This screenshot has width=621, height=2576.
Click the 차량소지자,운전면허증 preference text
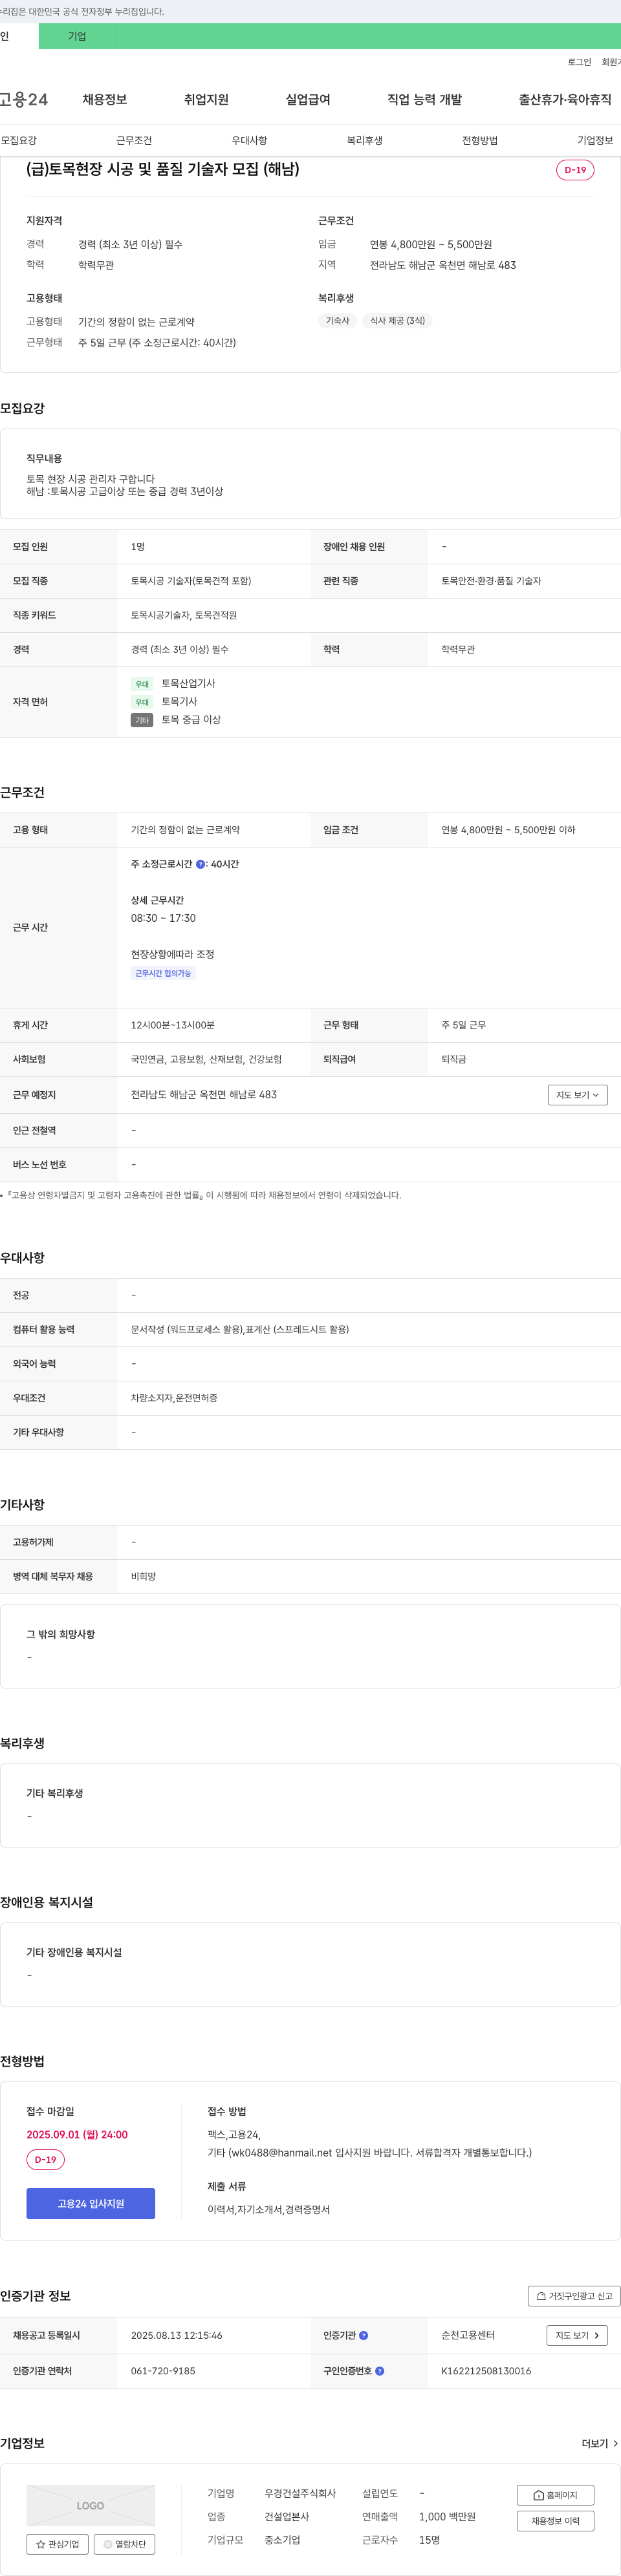(174, 1399)
